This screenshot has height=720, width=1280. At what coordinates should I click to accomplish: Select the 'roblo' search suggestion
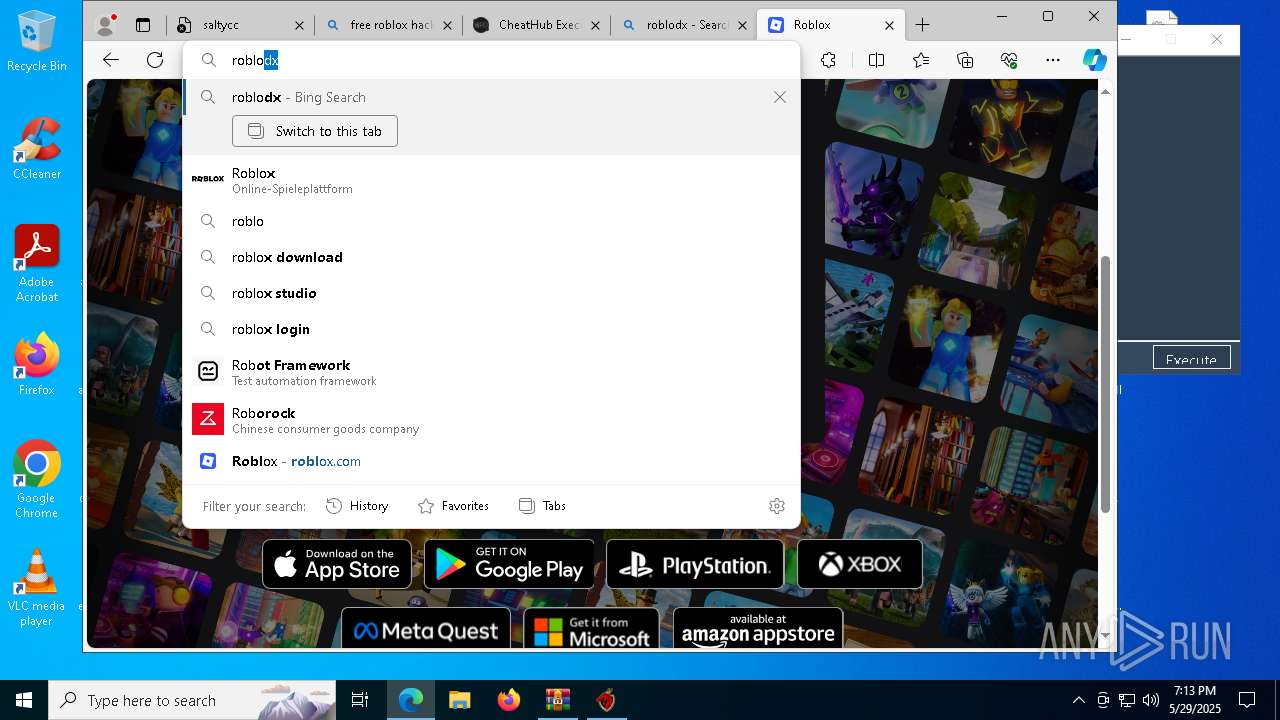coord(491,221)
